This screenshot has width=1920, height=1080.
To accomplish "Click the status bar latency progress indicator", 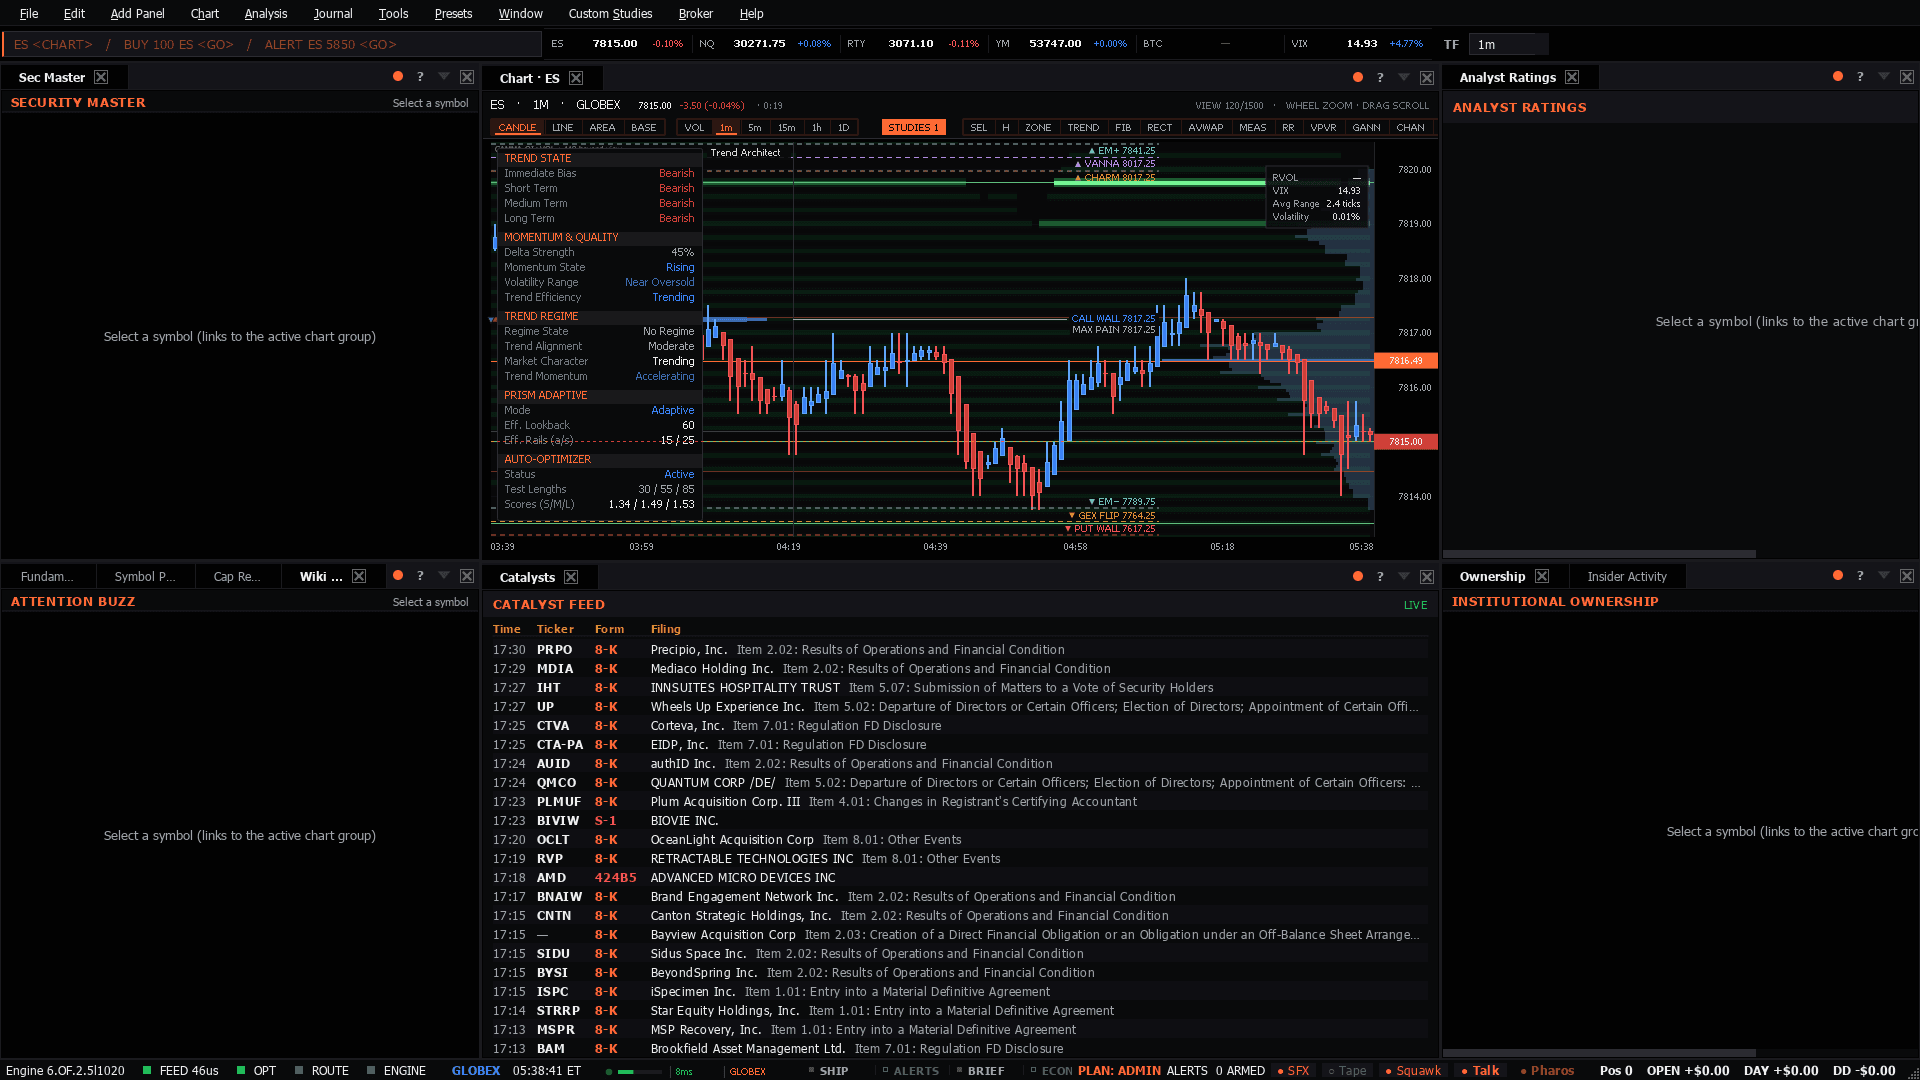I will 640,1071.
